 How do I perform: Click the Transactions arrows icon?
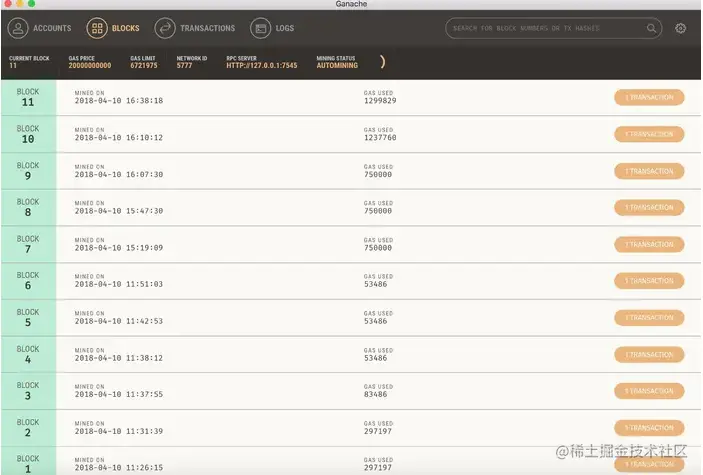click(165, 28)
